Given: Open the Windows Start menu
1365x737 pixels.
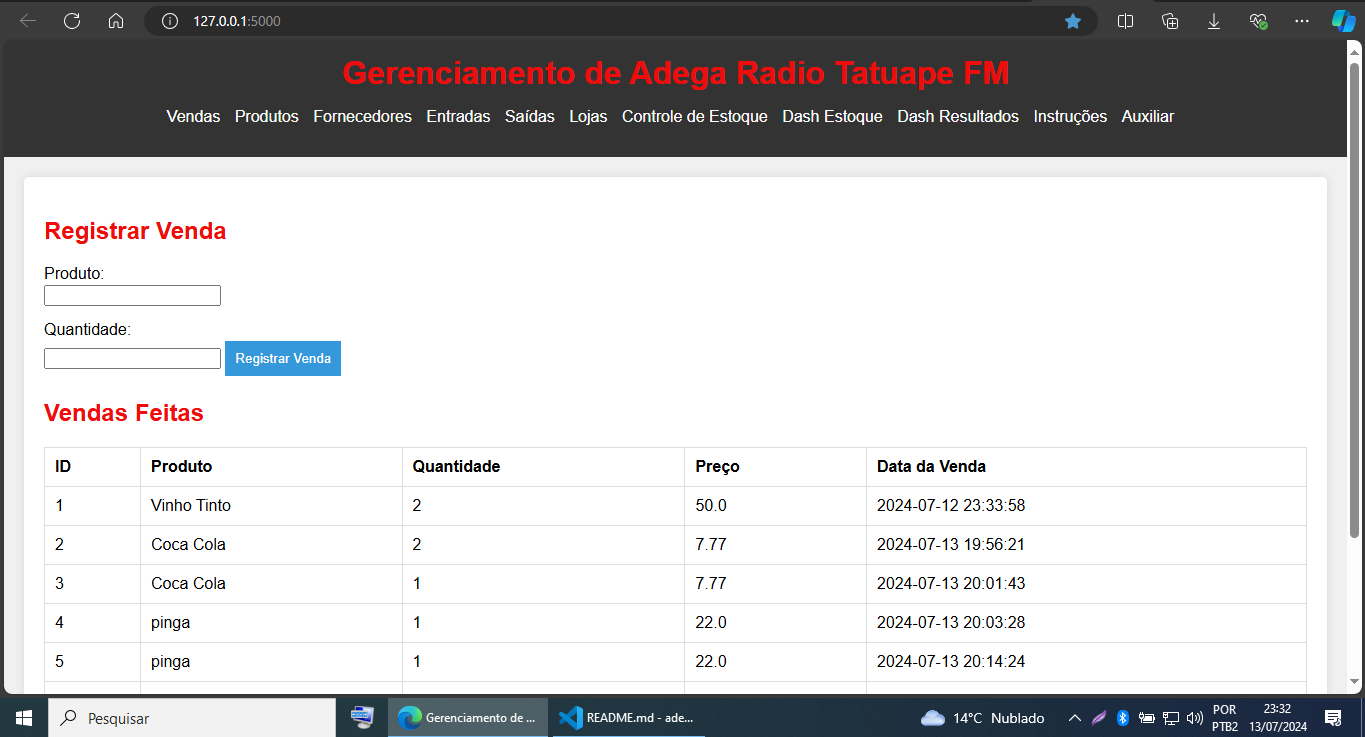Looking at the screenshot, I should [x=24, y=718].
